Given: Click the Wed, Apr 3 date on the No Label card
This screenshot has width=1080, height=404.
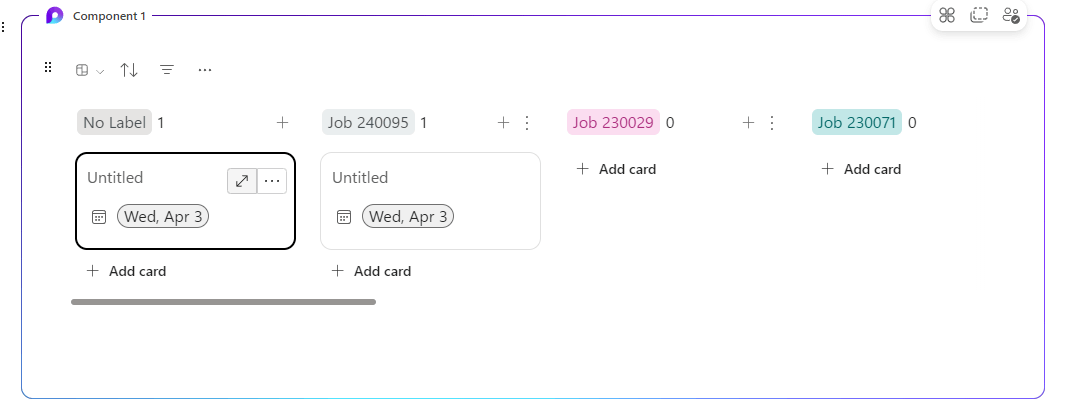Looking at the screenshot, I should click(163, 216).
